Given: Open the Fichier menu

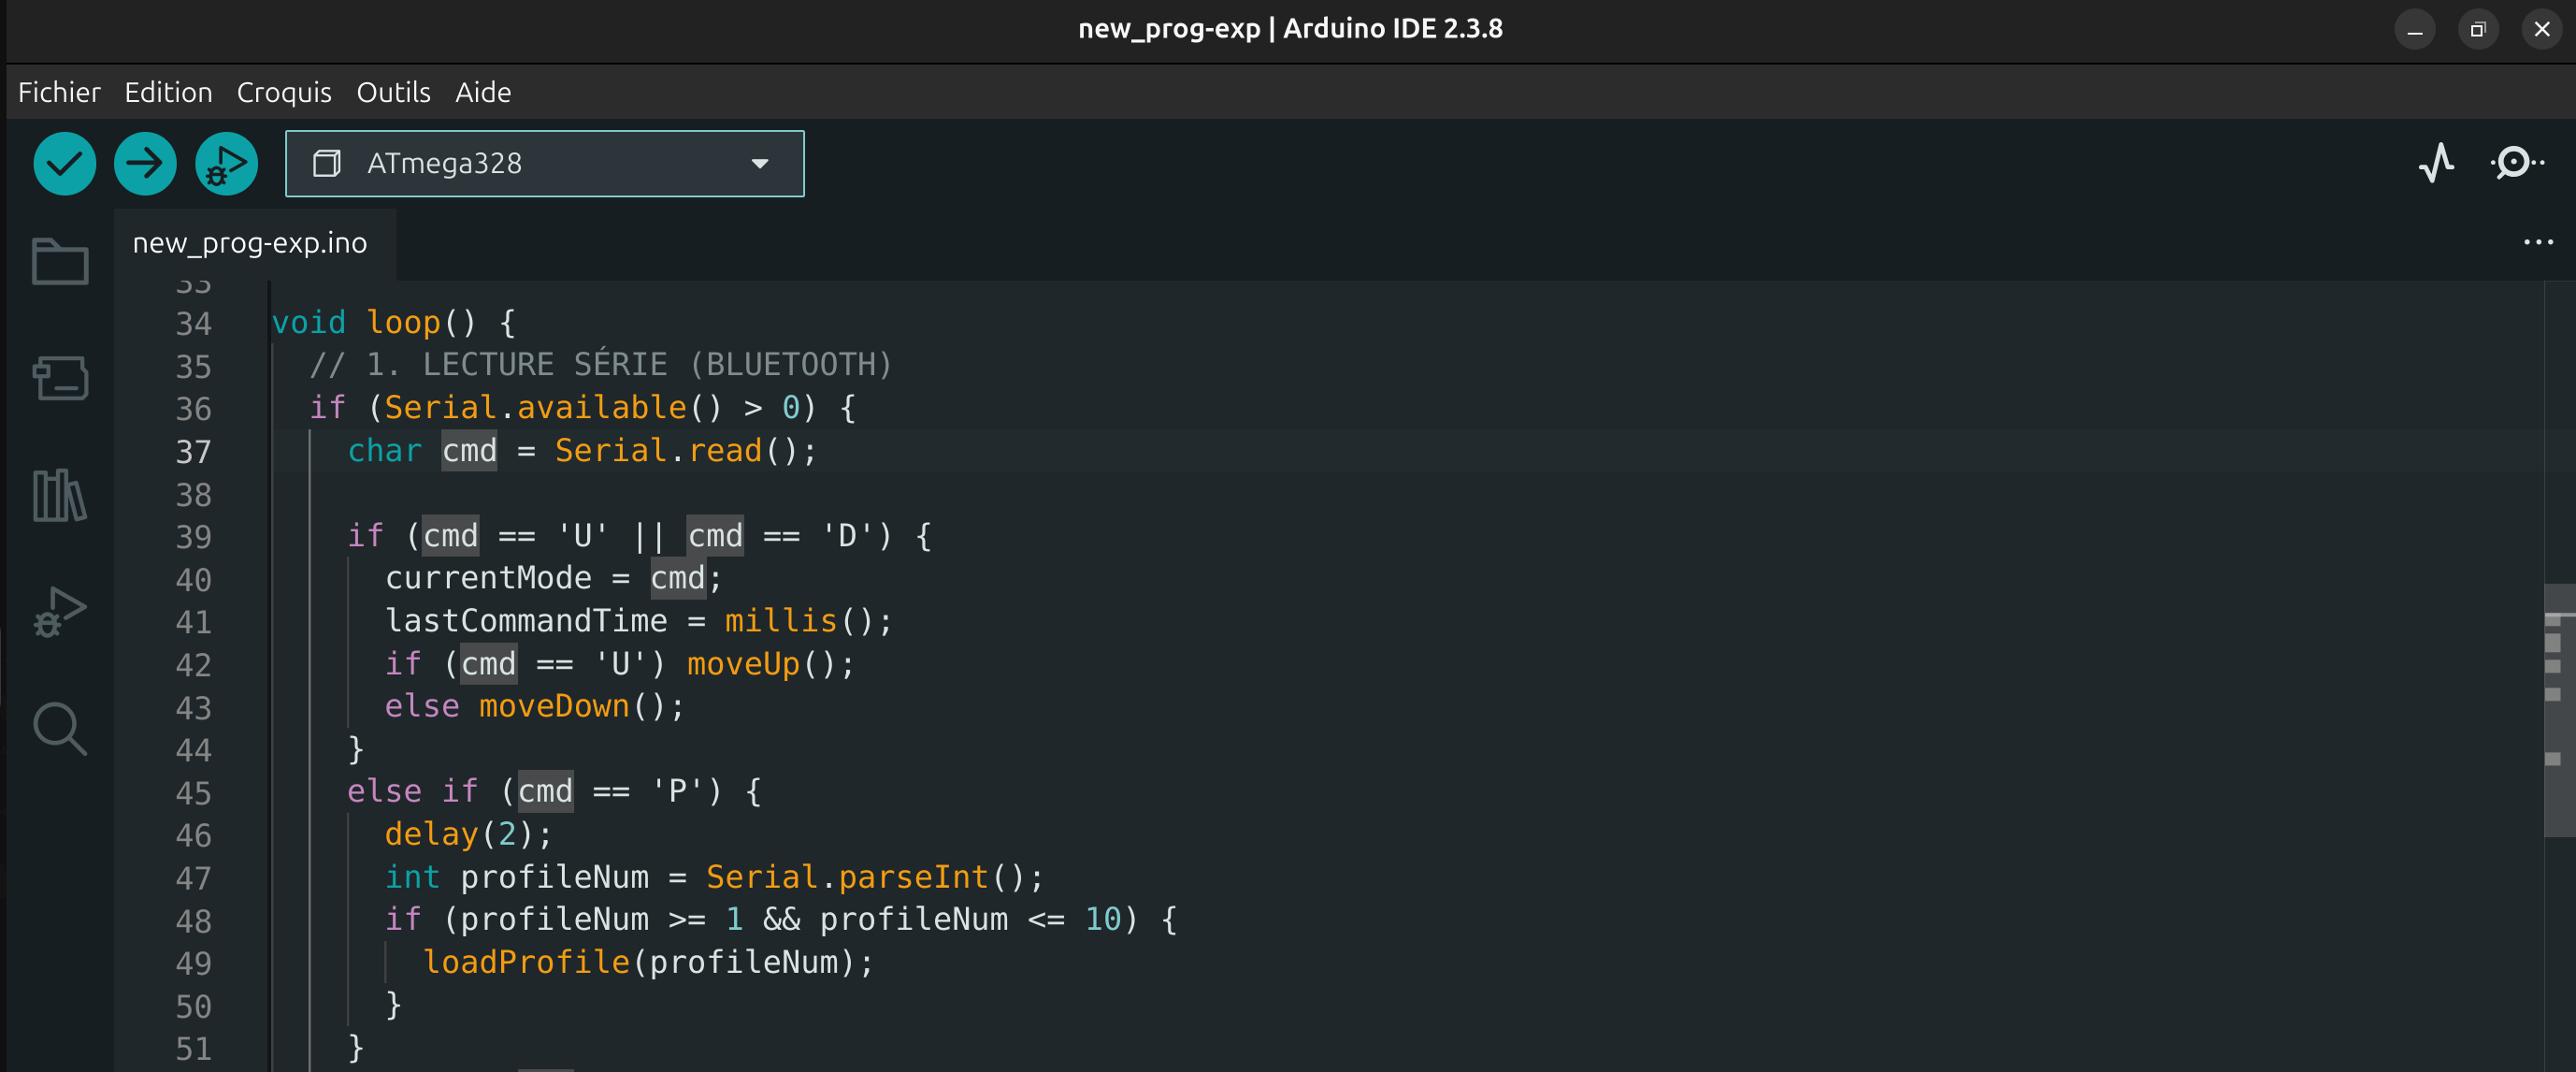Looking at the screenshot, I should [x=59, y=92].
